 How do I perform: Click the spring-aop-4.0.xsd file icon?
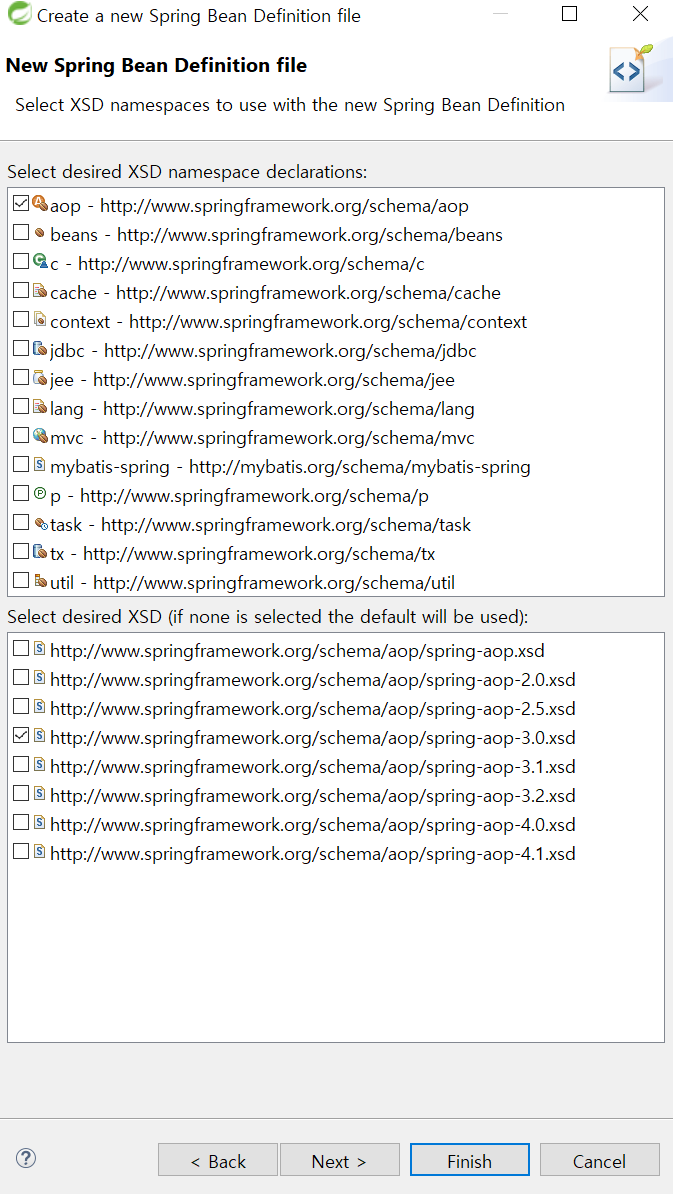click(x=40, y=823)
